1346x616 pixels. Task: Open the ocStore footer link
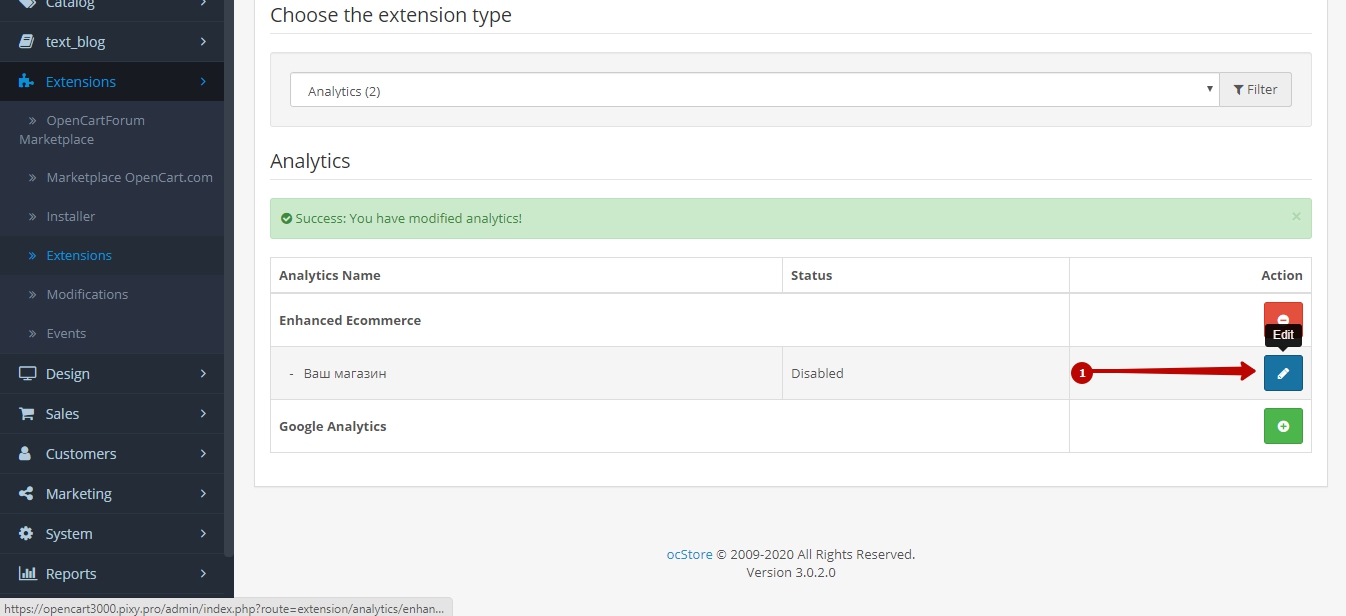pos(689,554)
